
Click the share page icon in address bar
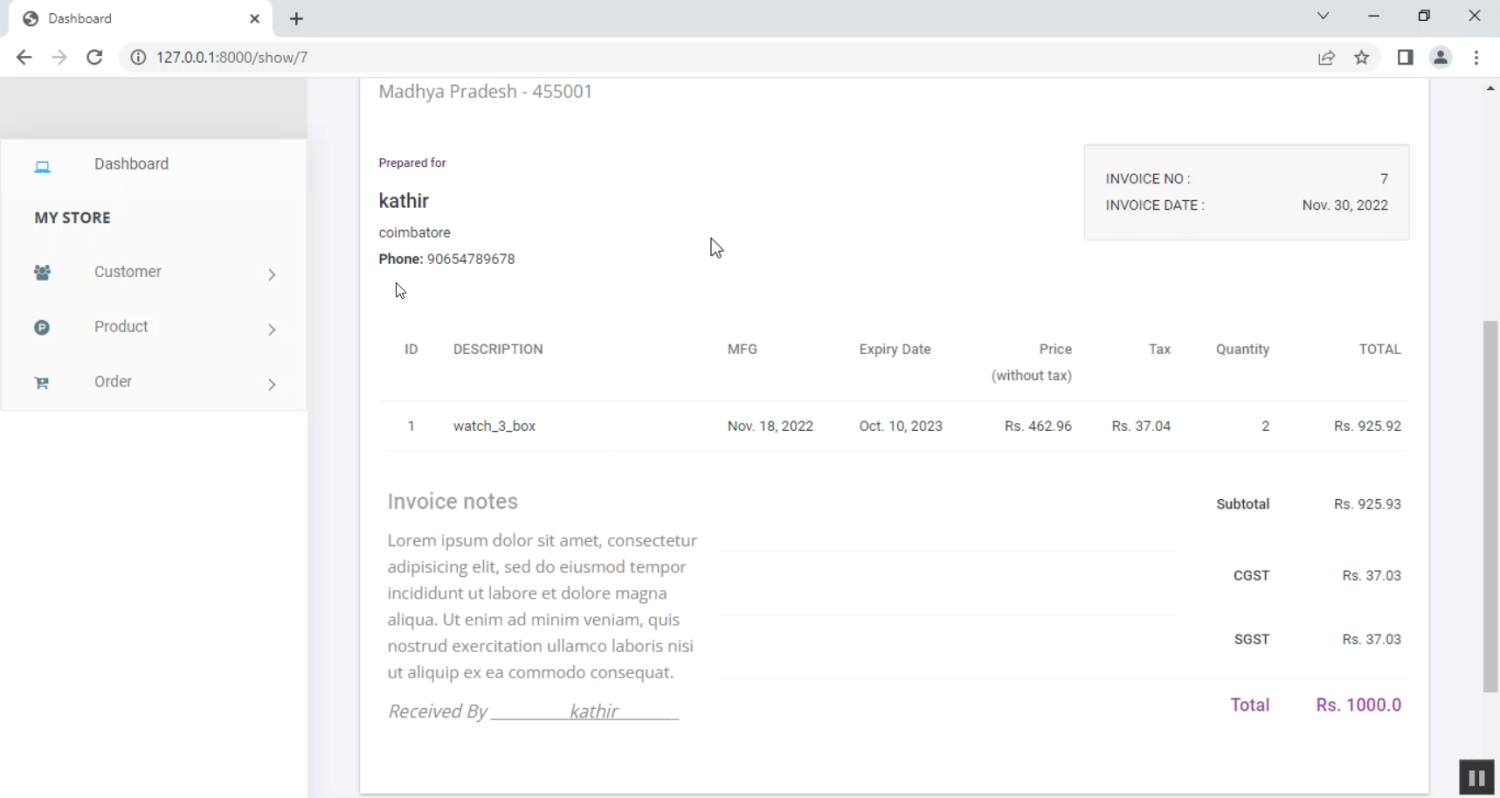click(x=1326, y=58)
